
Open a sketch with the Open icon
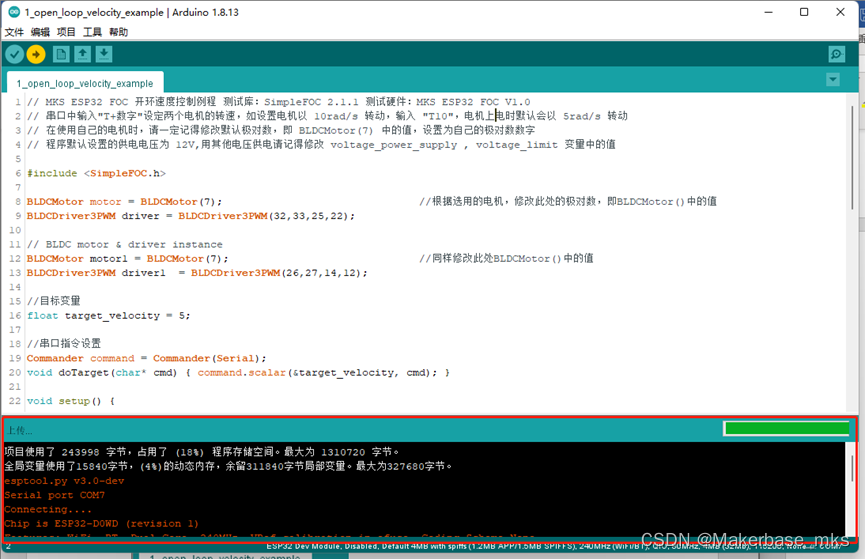click(x=82, y=54)
